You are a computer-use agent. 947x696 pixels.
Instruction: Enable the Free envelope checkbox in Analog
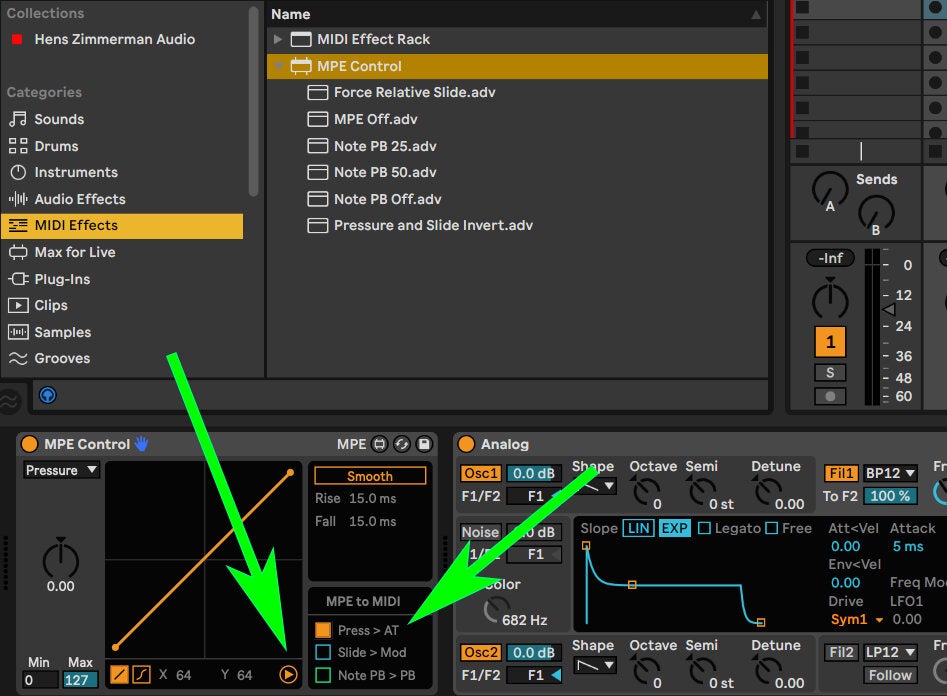tap(772, 528)
